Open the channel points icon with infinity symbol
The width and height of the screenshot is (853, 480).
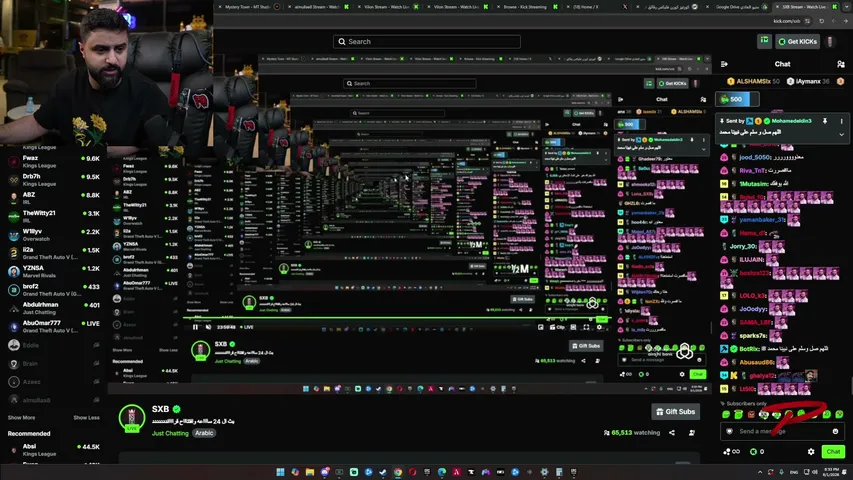pyautogui.click(x=732, y=452)
